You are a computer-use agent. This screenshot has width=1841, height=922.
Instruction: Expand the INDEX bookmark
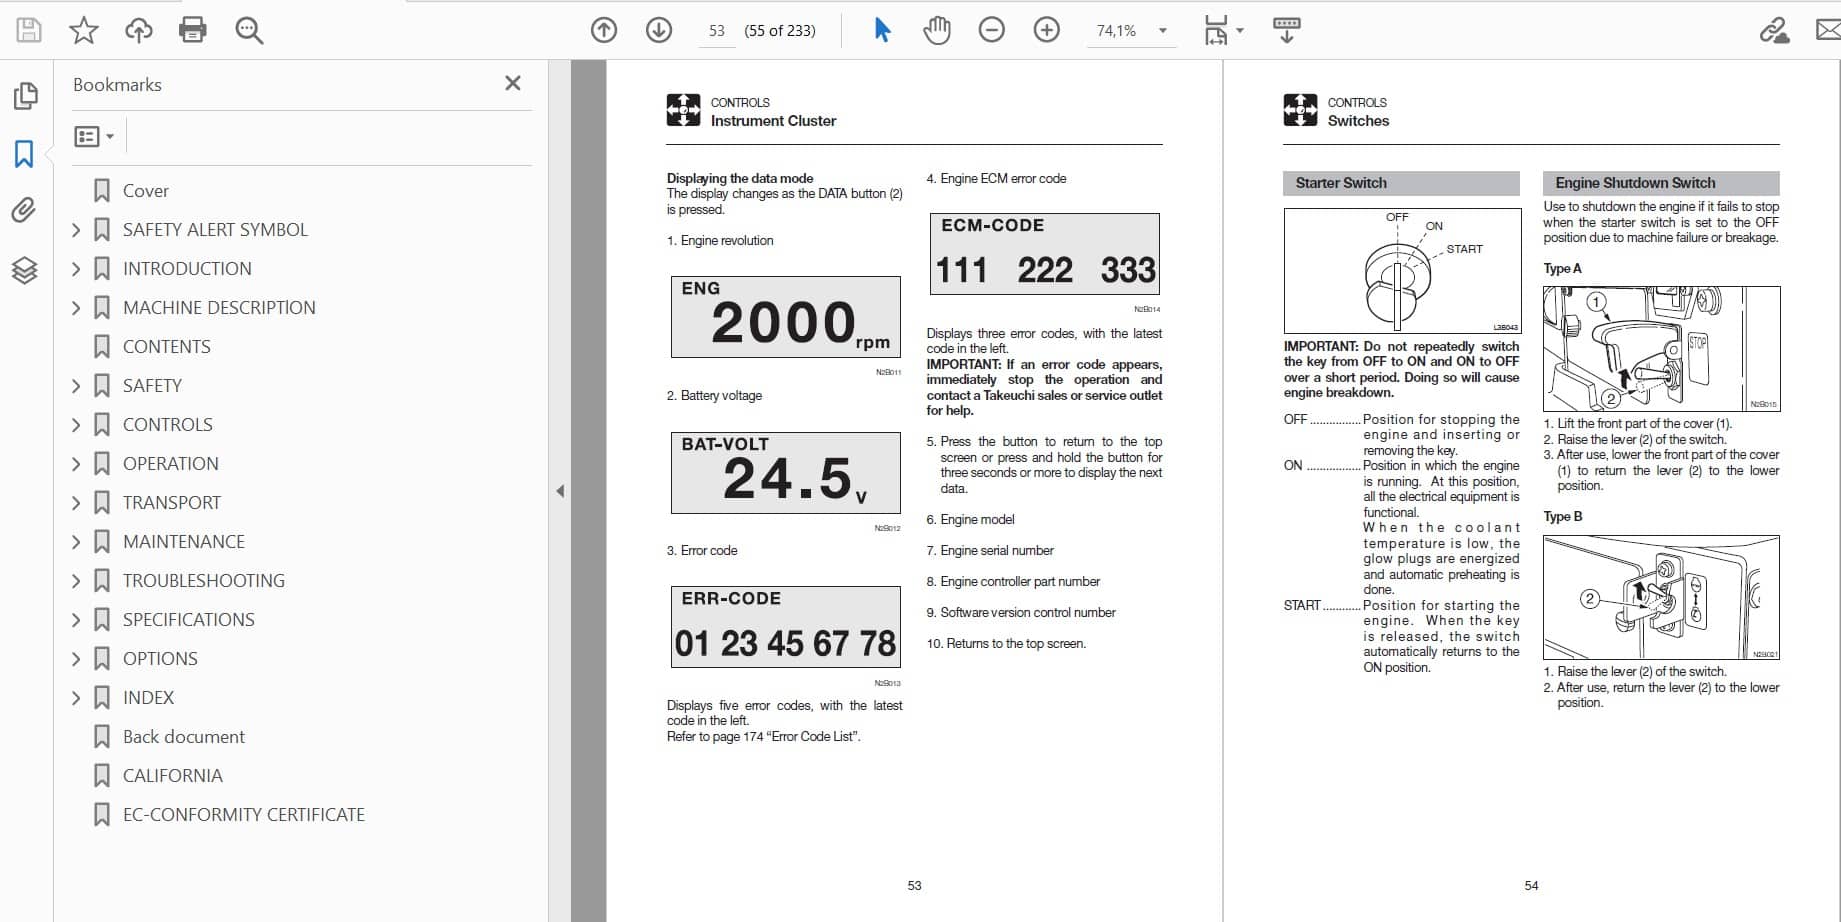76,698
